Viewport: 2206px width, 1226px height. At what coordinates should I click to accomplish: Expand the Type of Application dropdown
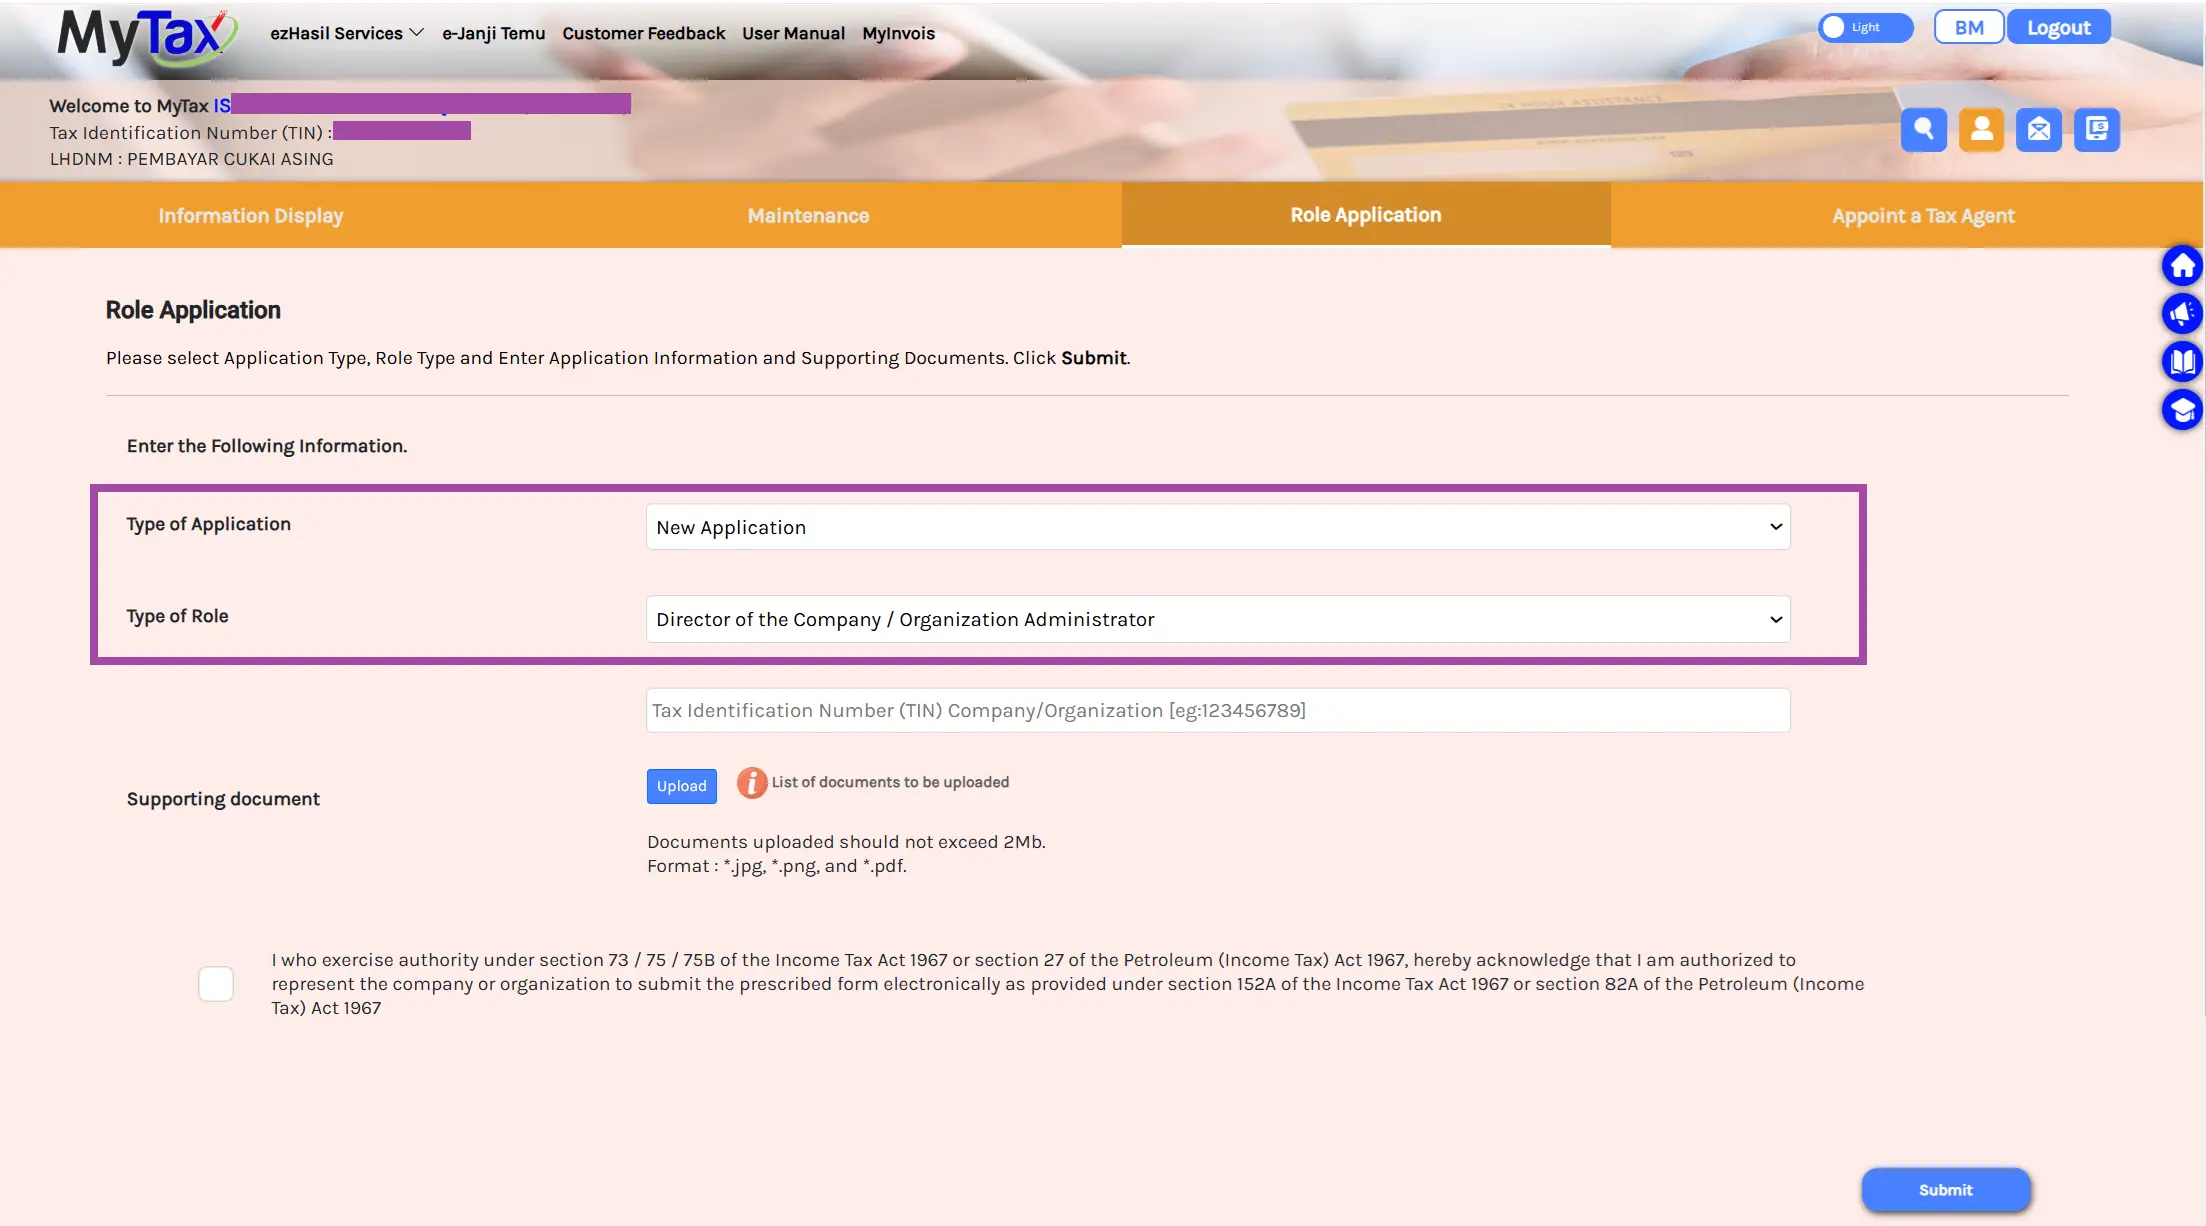(1218, 527)
